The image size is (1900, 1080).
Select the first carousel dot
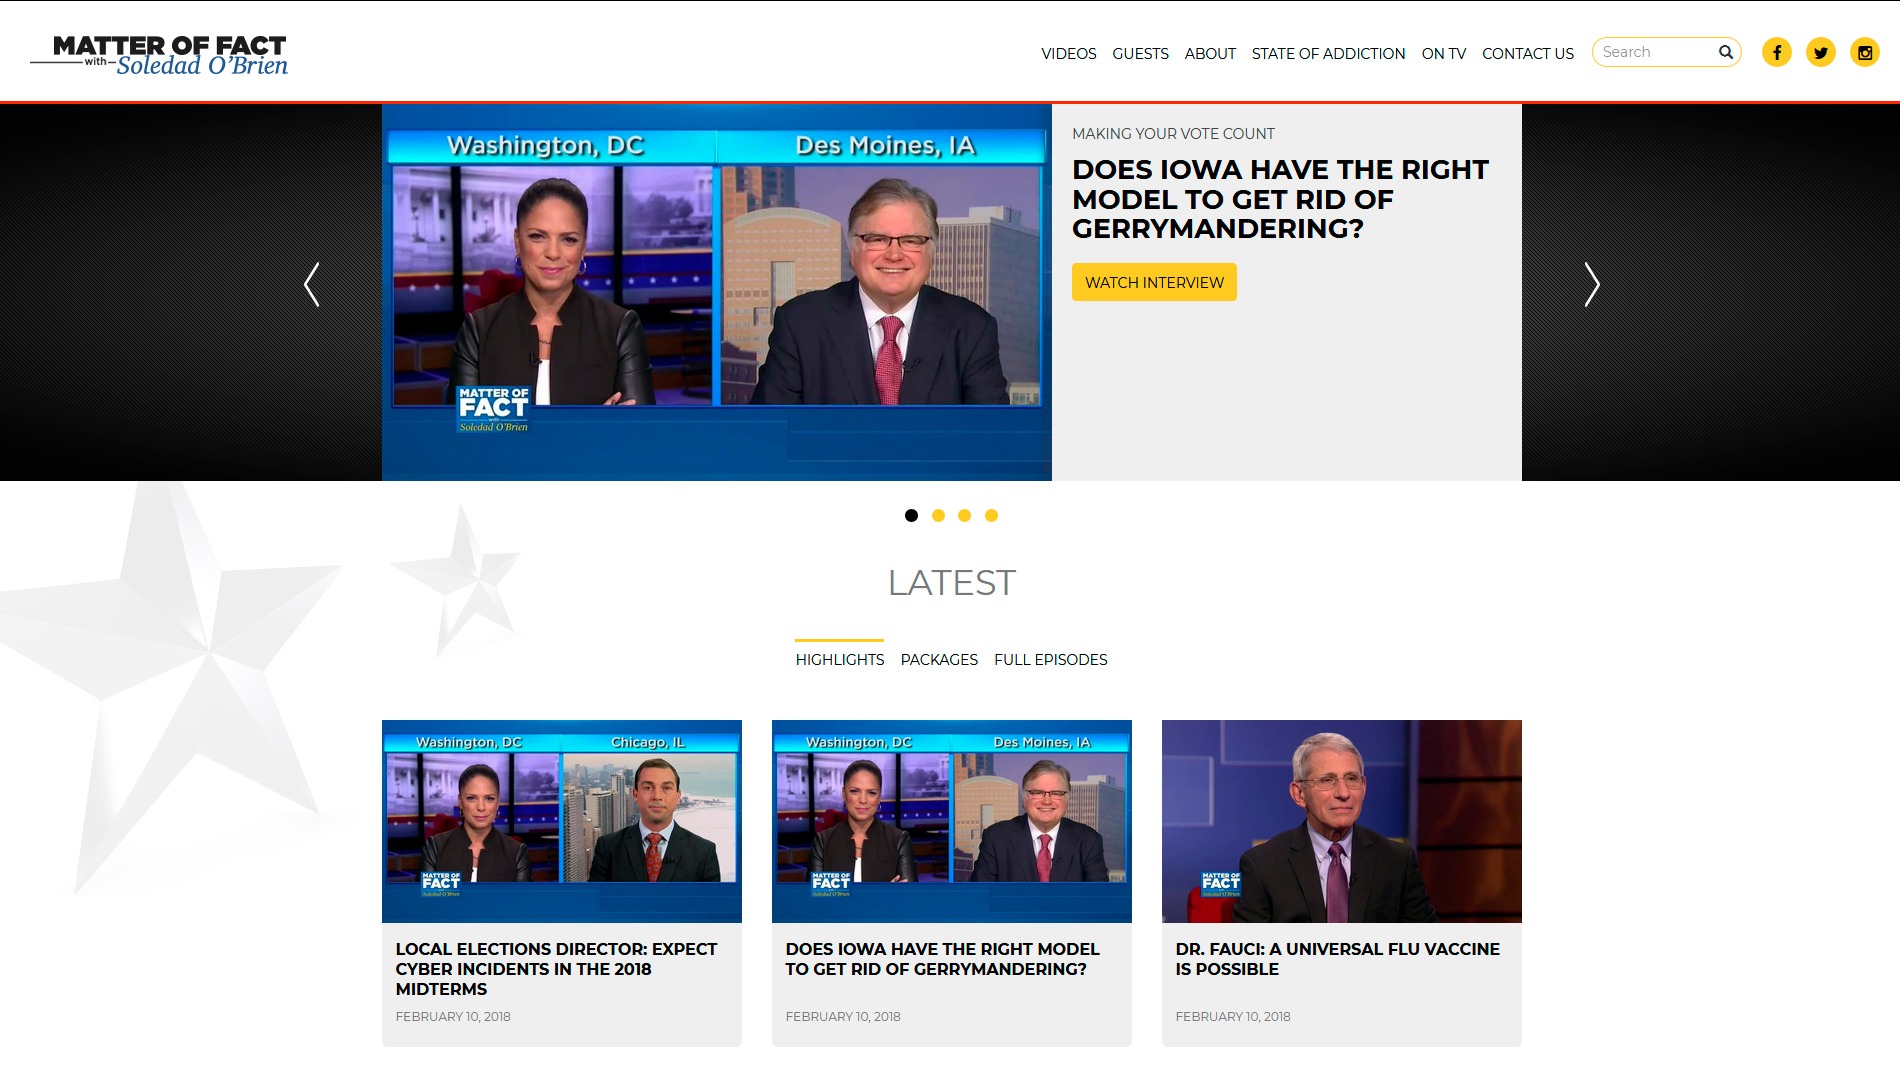coord(911,515)
